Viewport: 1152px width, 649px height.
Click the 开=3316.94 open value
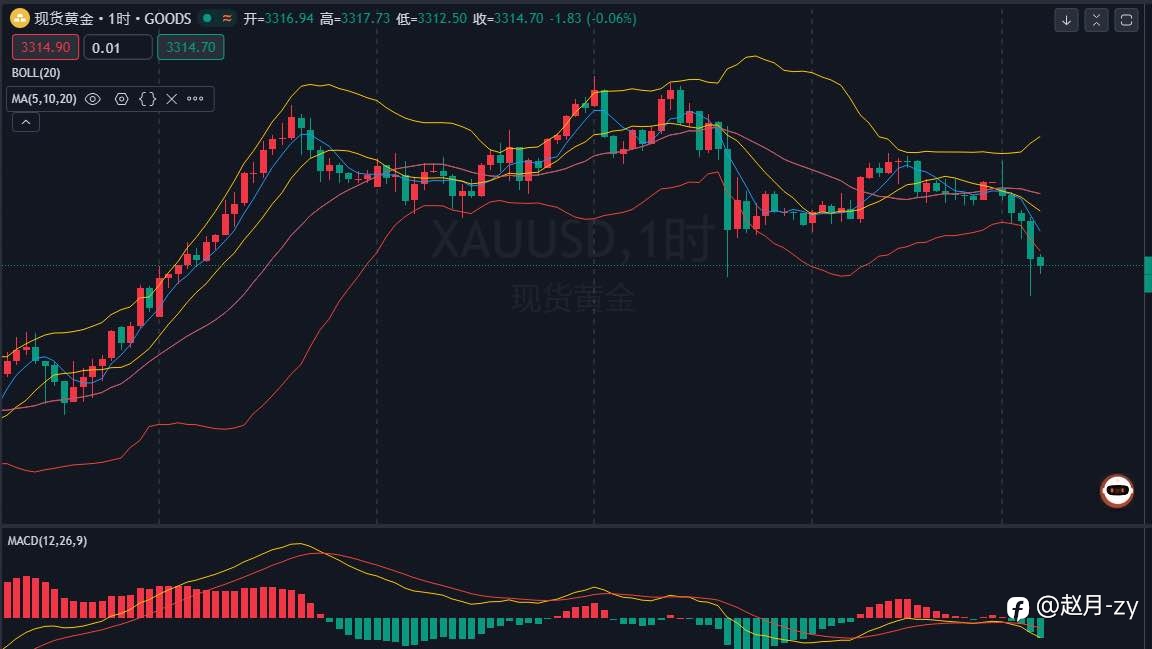[278, 18]
